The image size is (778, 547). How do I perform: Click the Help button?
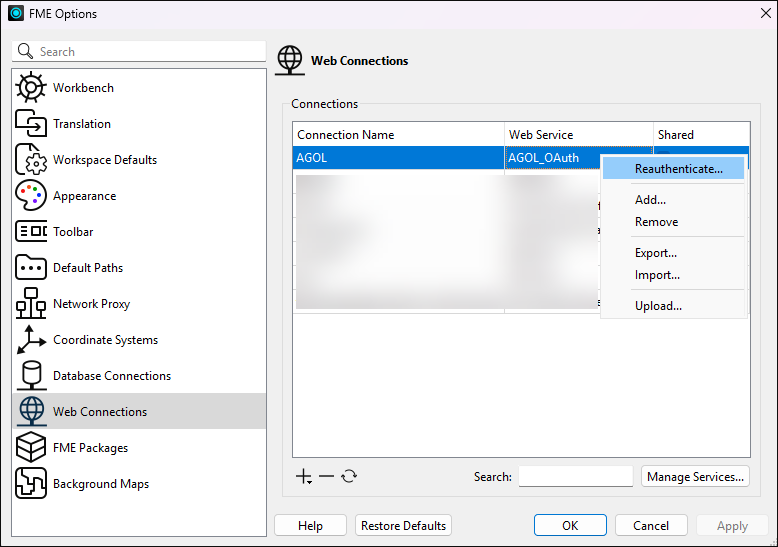point(311,525)
